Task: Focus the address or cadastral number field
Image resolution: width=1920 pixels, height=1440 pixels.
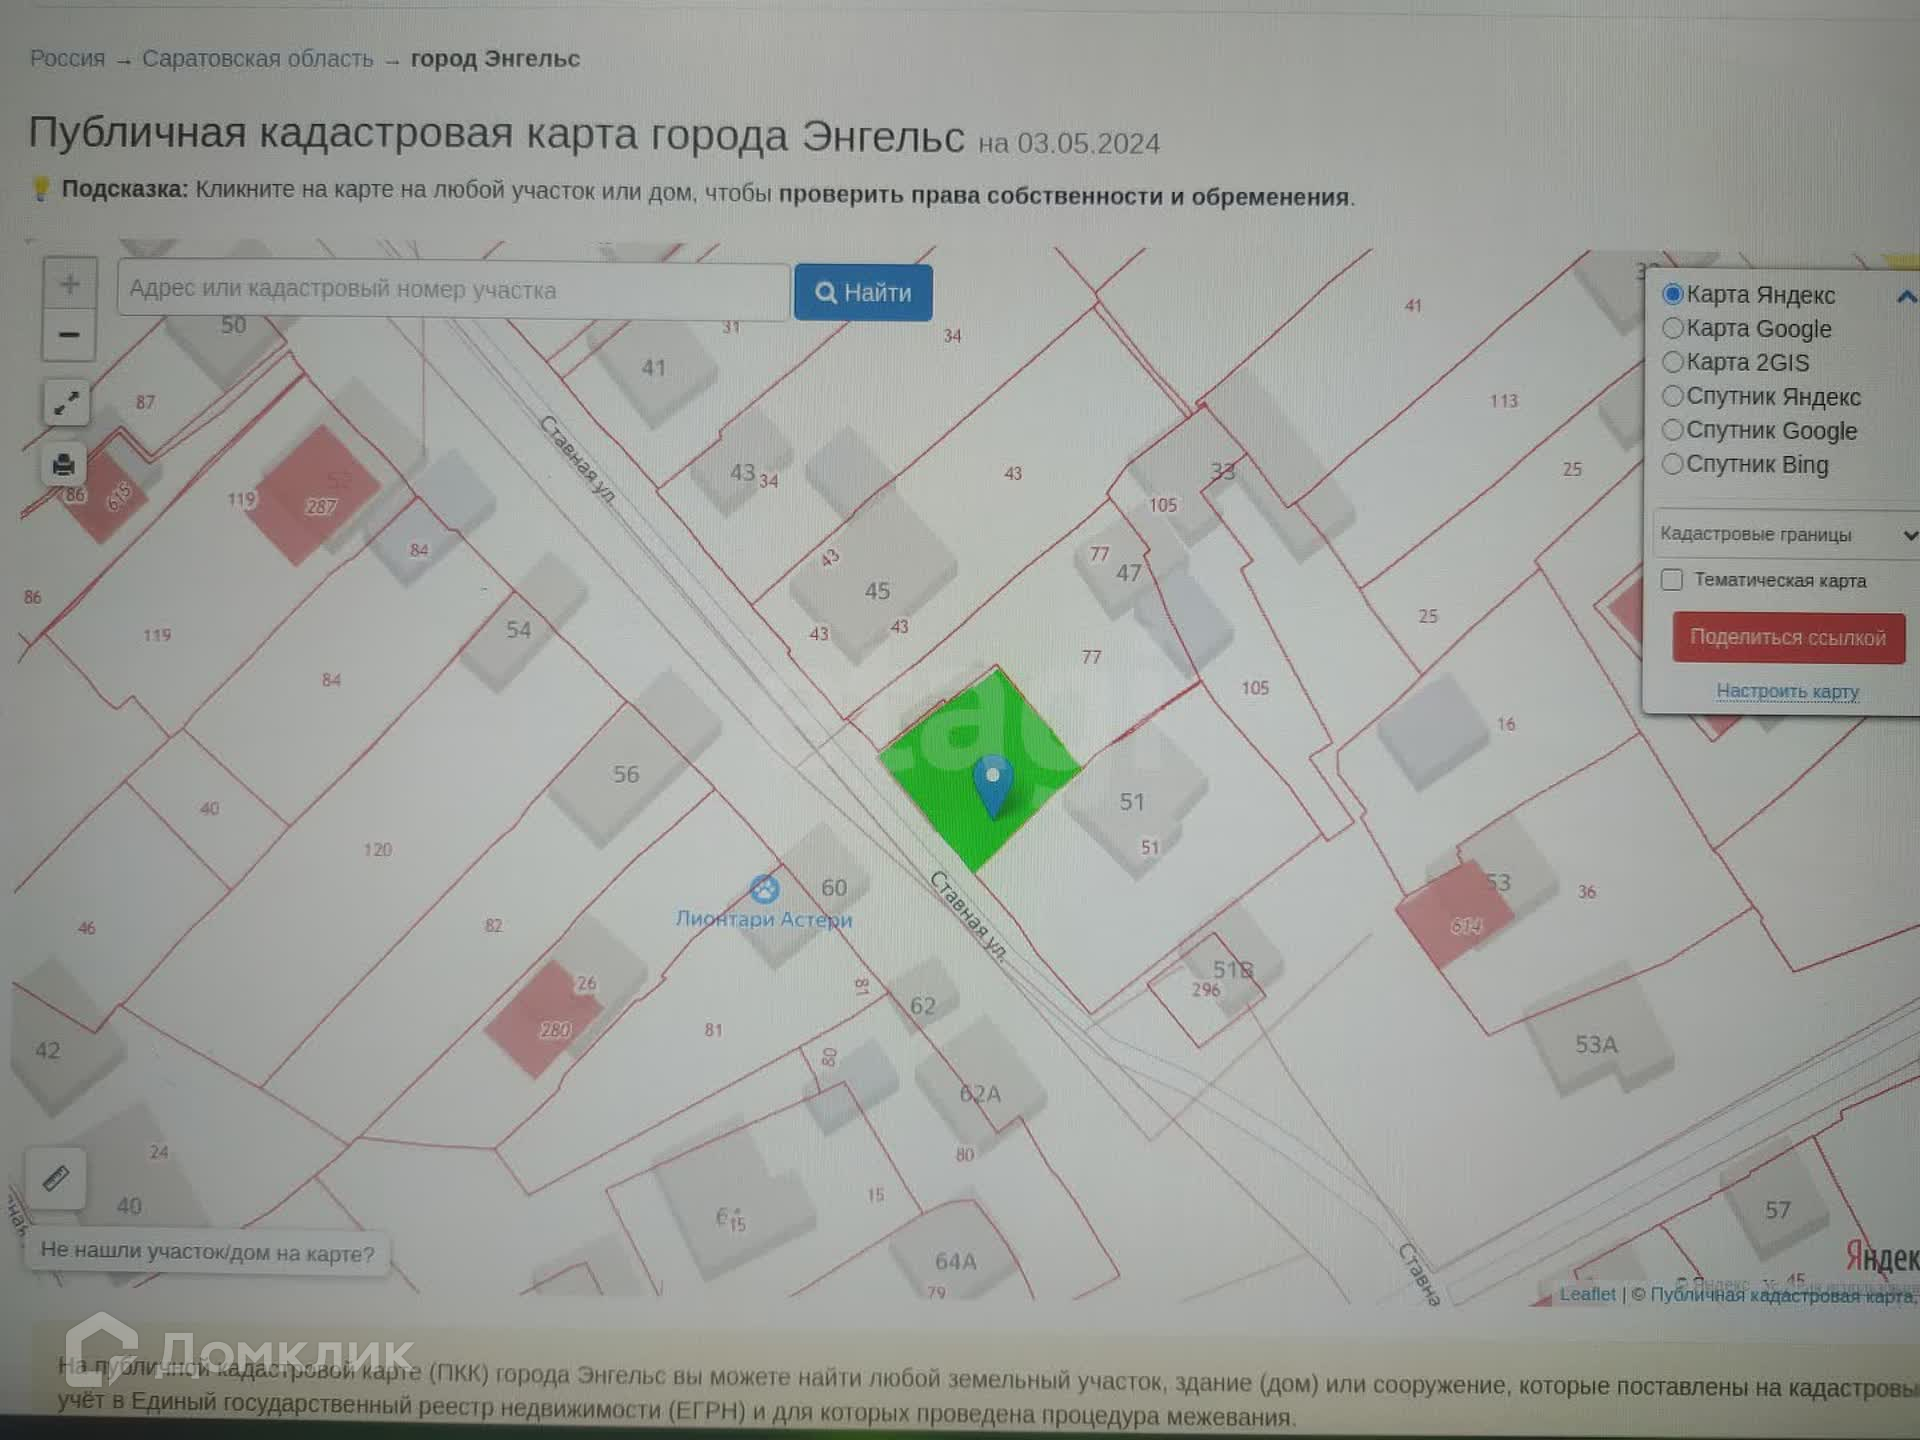Action: 453,290
